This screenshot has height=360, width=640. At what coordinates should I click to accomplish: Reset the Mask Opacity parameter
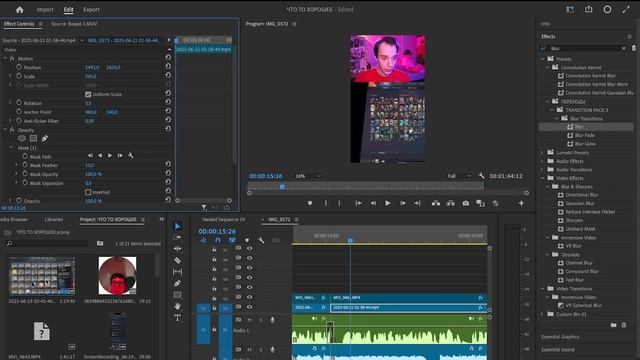coord(168,173)
